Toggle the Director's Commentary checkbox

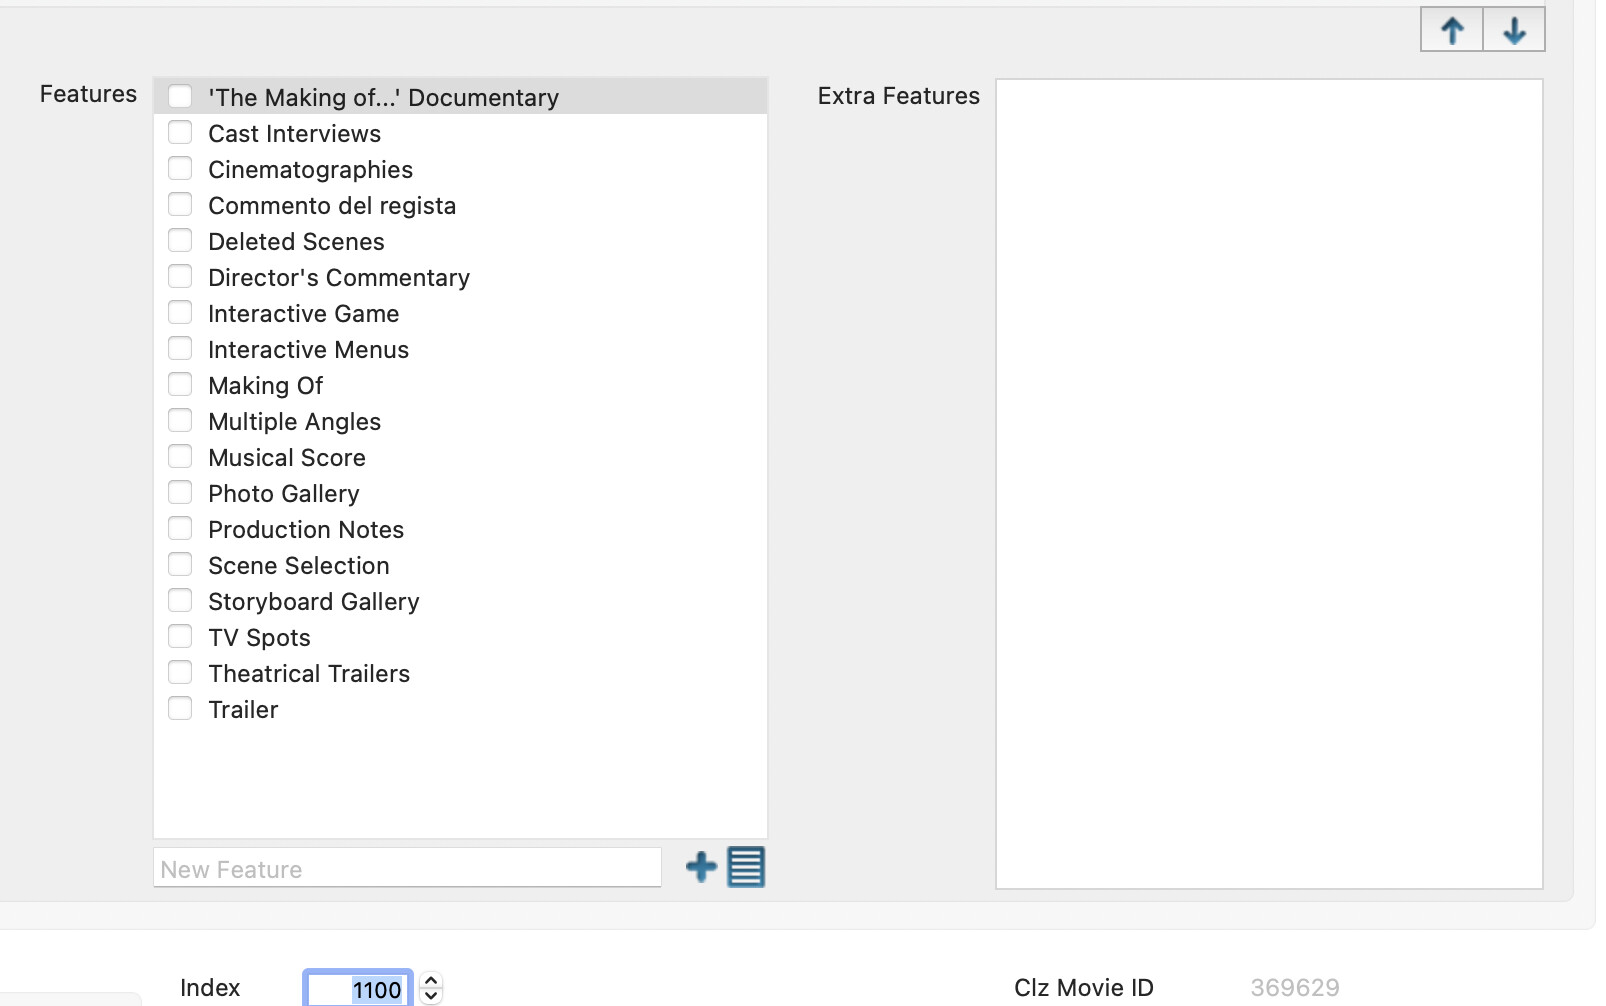click(180, 277)
